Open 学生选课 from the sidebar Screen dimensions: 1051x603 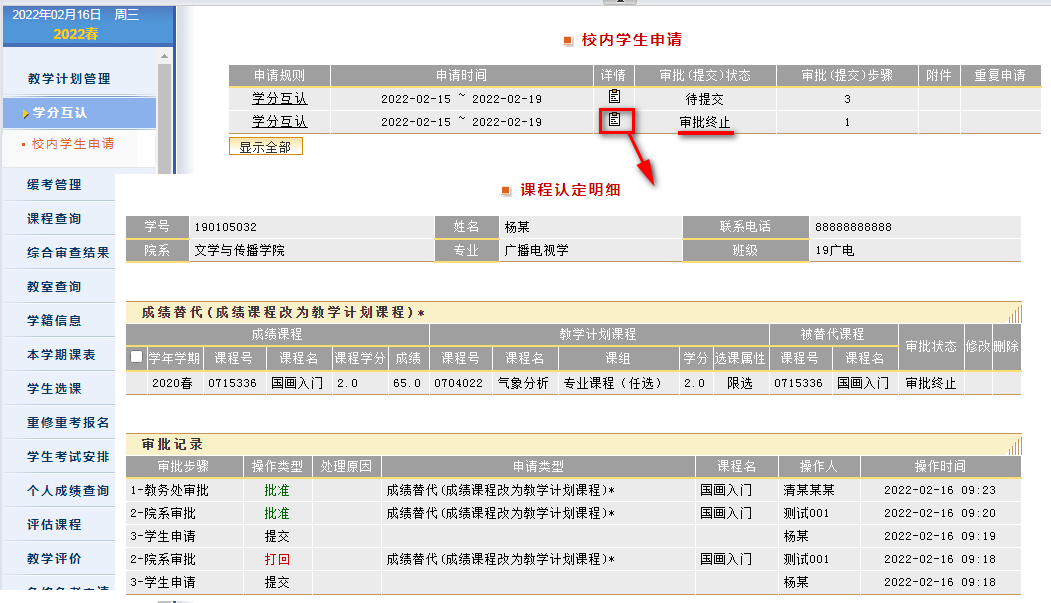[x=54, y=389]
